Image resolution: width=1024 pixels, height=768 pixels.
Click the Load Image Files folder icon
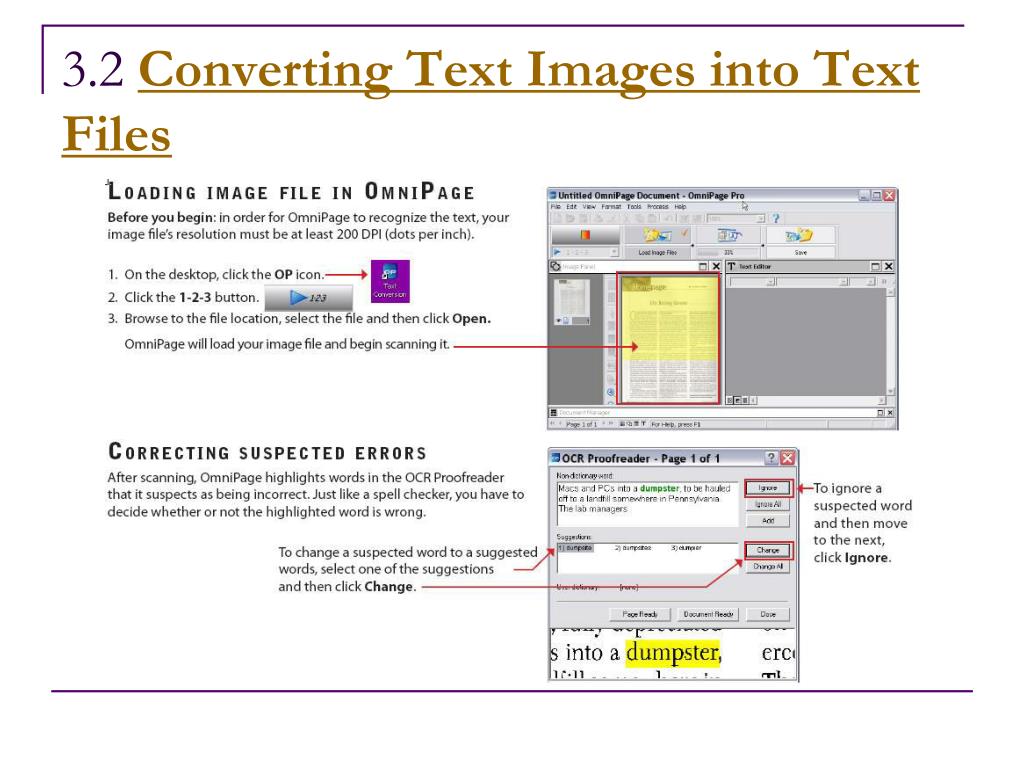click(x=658, y=234)
